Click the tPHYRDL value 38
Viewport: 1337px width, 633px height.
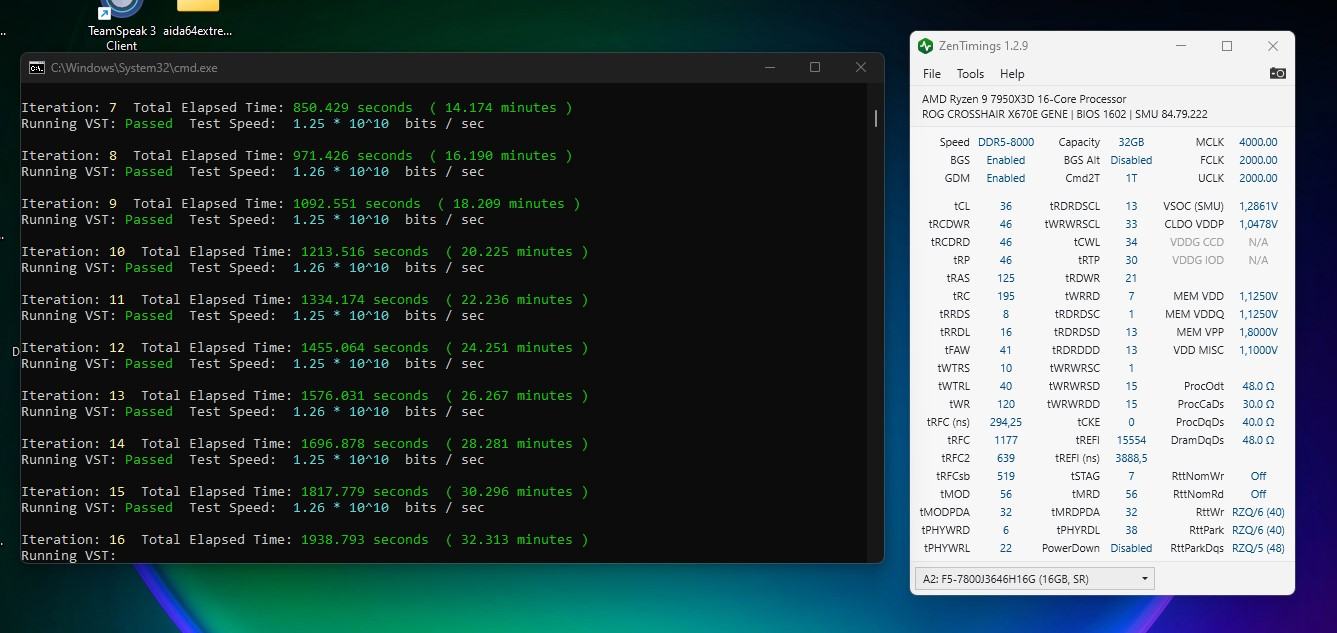tap(1131, 530)
